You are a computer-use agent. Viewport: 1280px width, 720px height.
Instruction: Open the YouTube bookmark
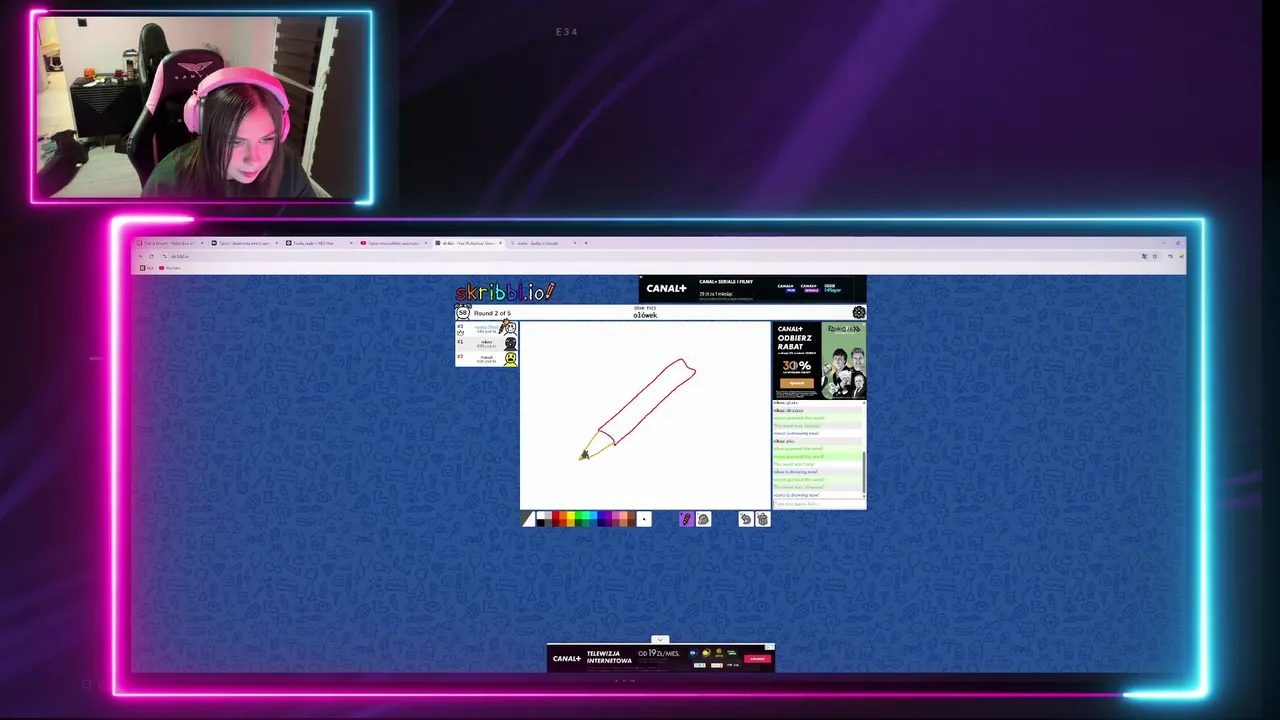170,268
